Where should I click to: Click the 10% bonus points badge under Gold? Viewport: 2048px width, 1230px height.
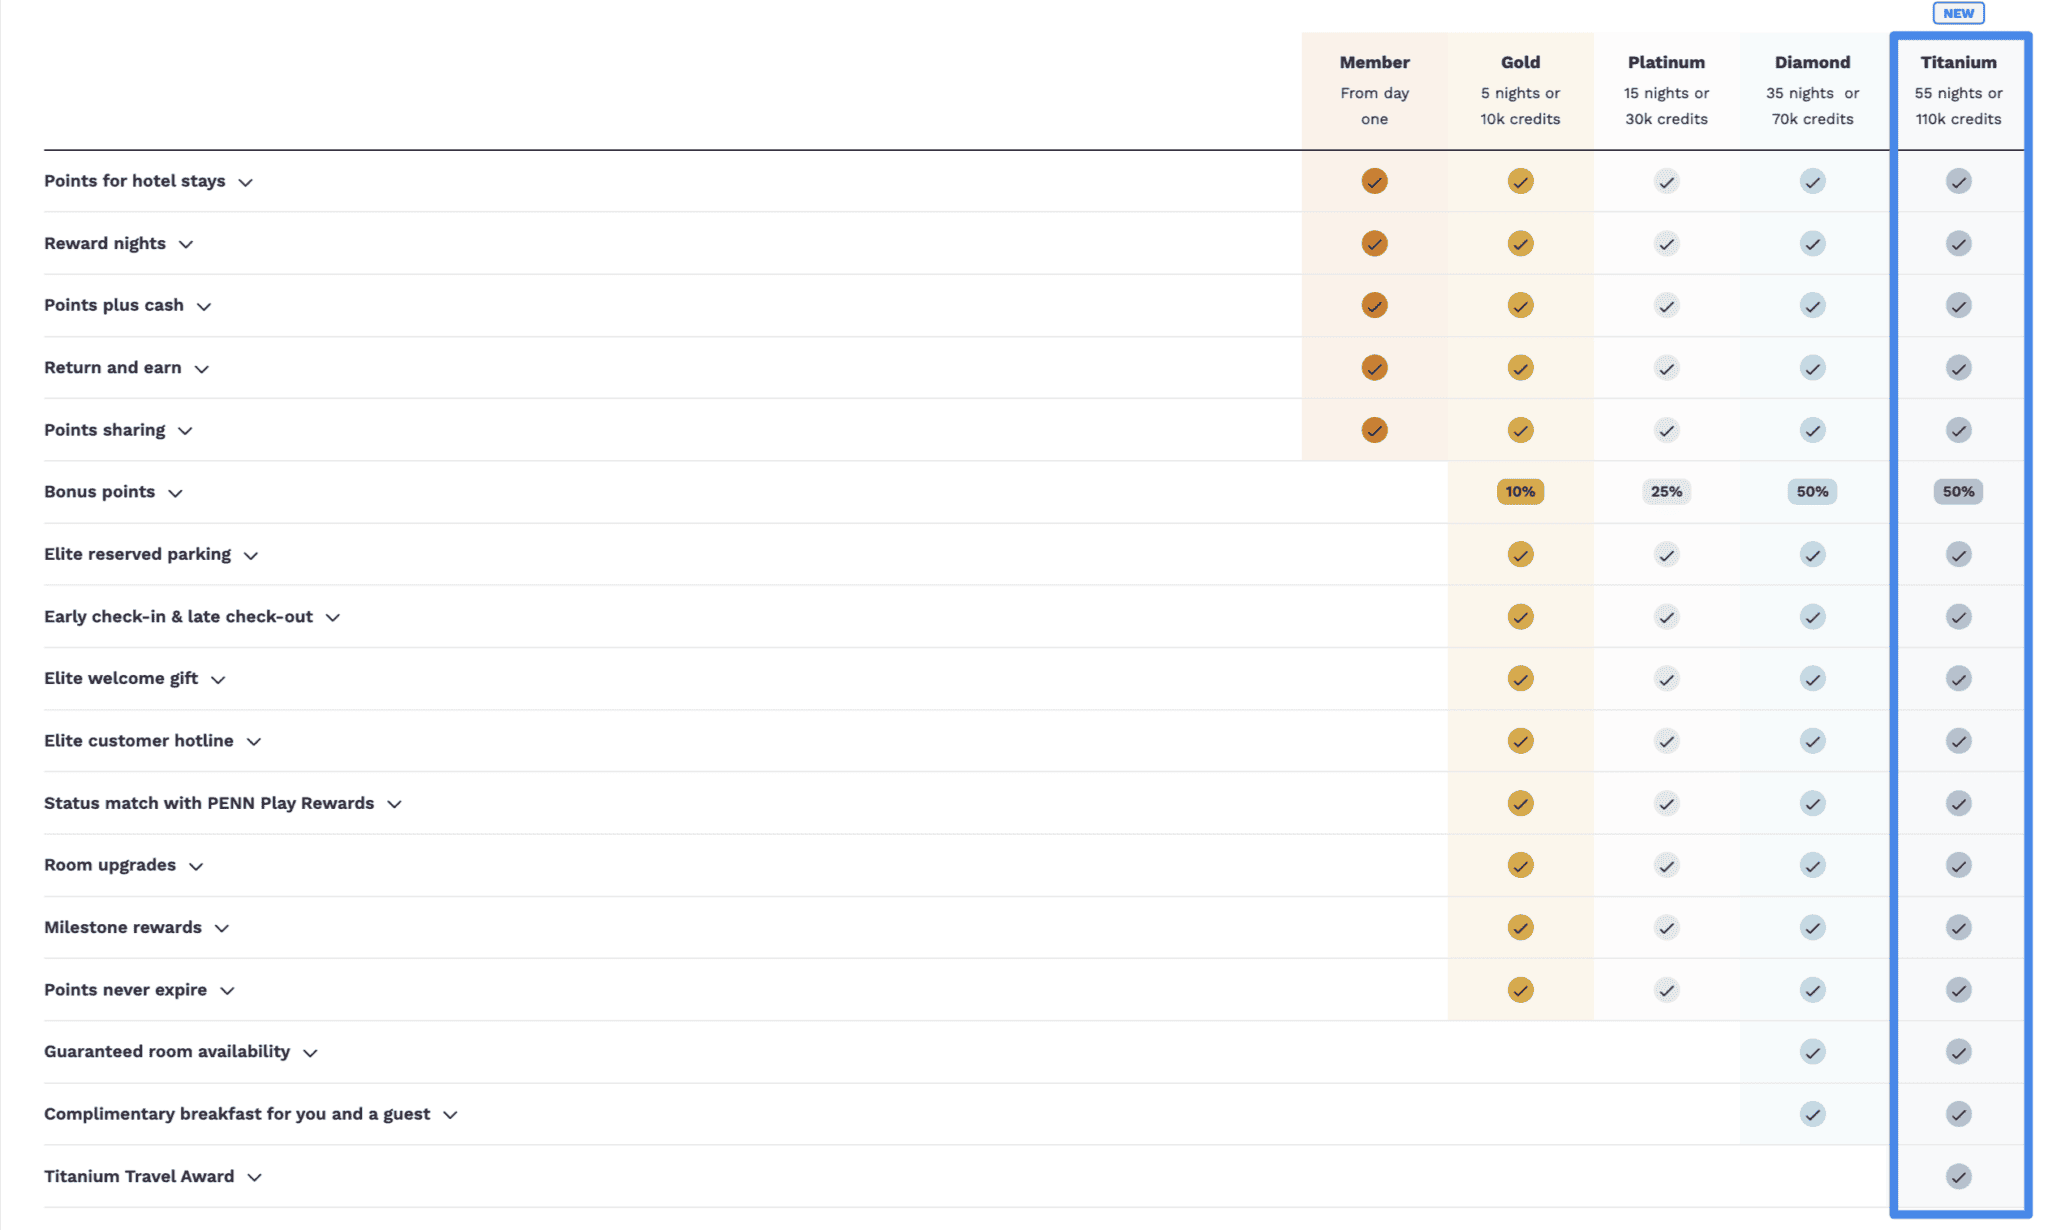click(1519, 491)
